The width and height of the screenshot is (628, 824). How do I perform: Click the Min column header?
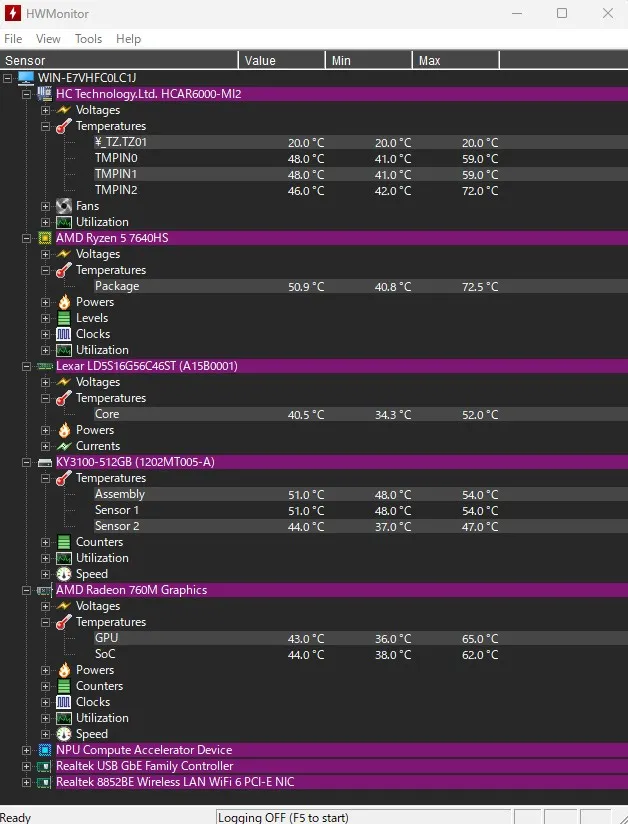369,60
